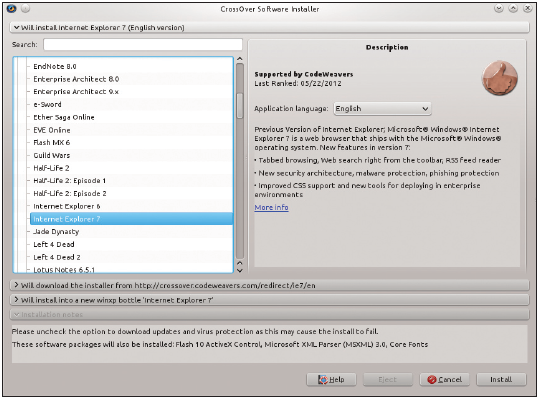Click the window menu button beside app icon
Image resolution: width=540 pixels, height=400 pixels.
coord(25,9)
